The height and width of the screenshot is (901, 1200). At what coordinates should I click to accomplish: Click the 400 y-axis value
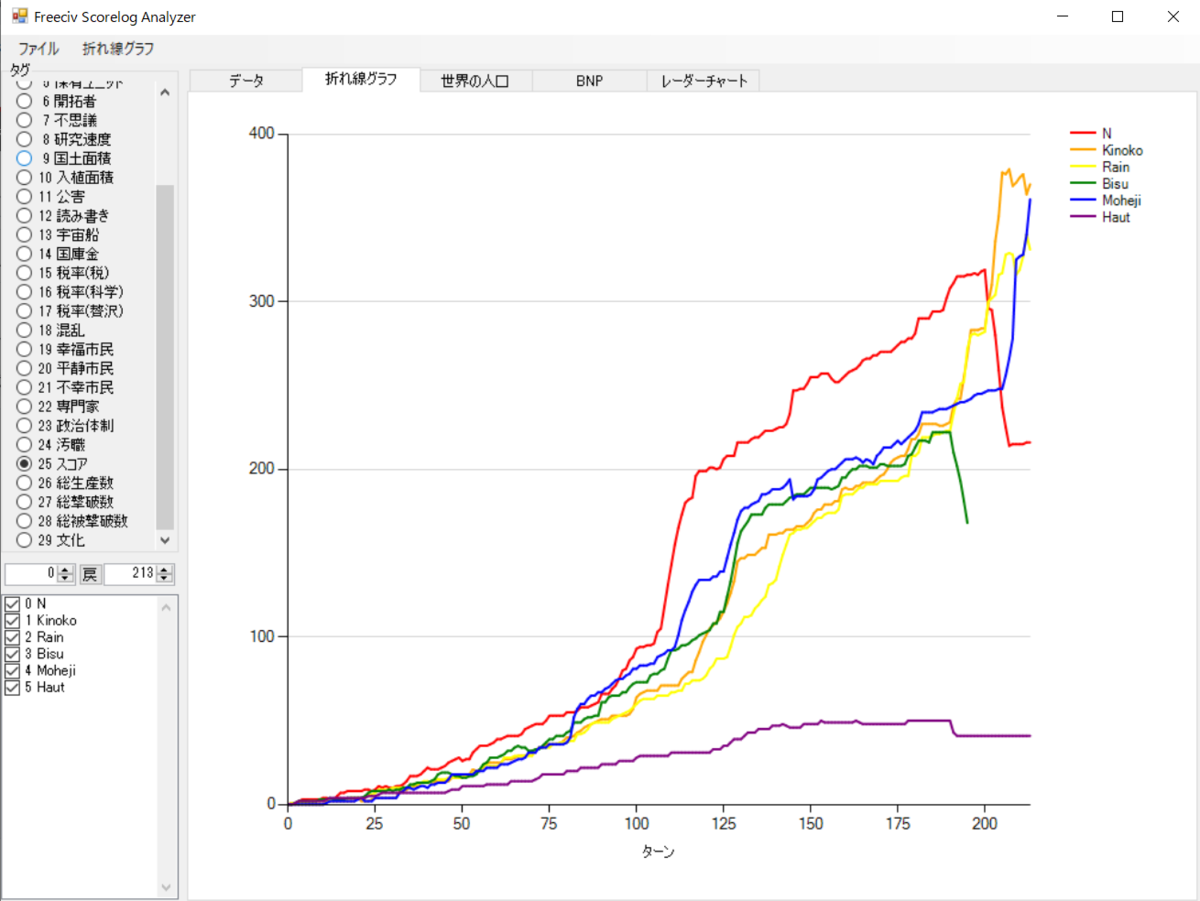pos(262,134)
